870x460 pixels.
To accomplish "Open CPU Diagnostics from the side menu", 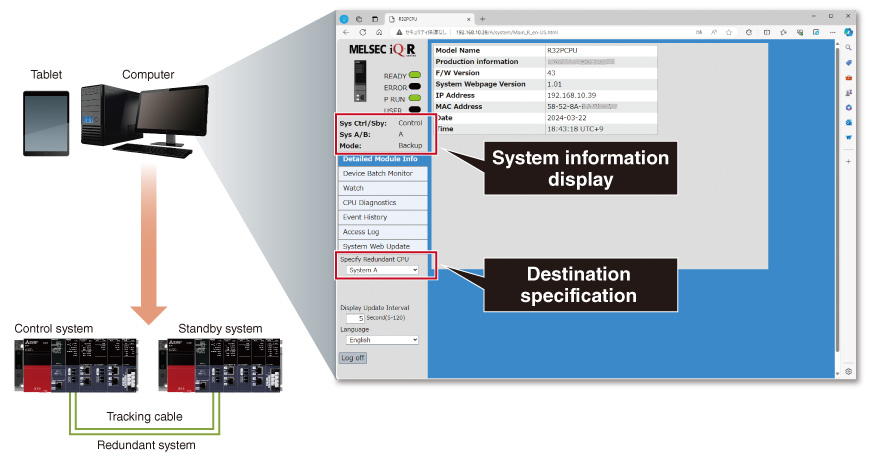I will (x=383, y=203).
